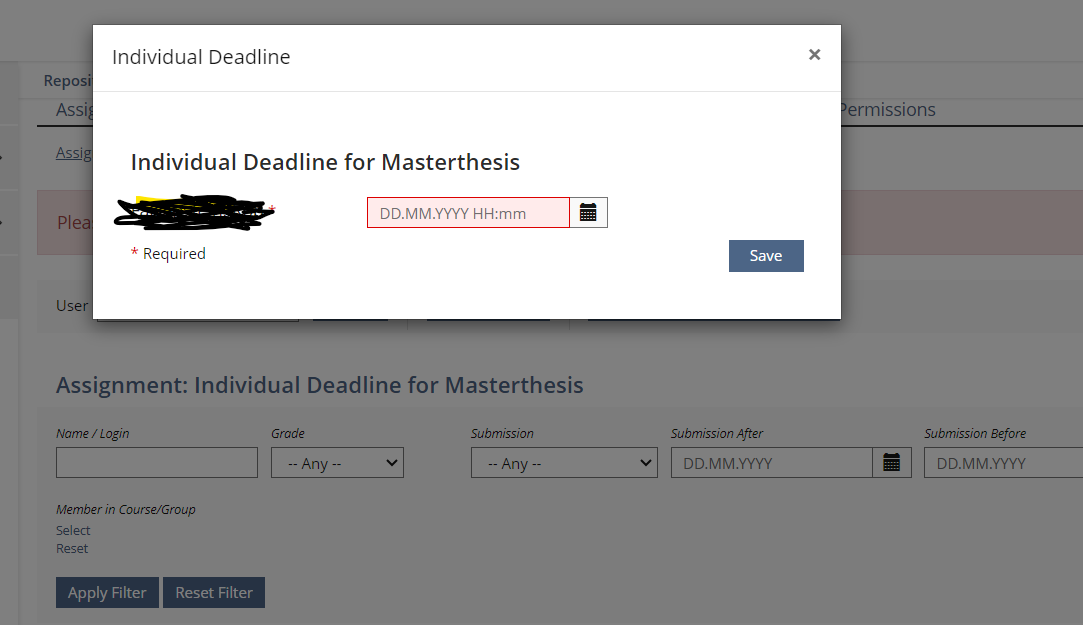Image resolution: width=1083 pixels, height=625 pixels.
Task: Close the Individual Deadline dialog
Action: (814, 55)
